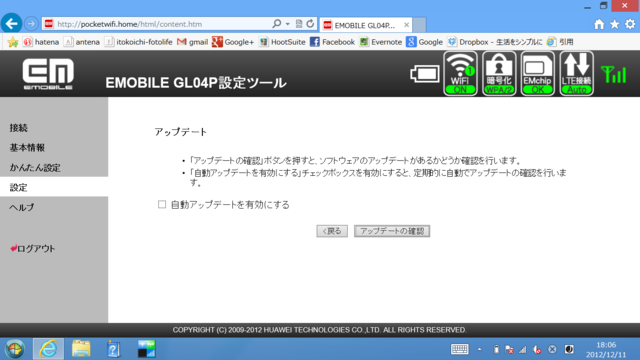The width and height of the screenshot is (640, 360).
Task: Open antena bookmark in favorites bar
Action: (x=82, y=42)
